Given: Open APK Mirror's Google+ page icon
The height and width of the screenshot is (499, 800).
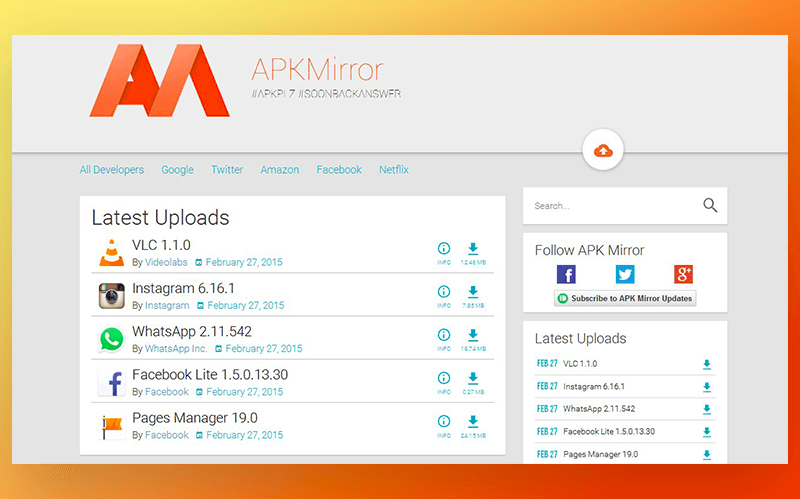Looking at the screenshot, I should pyautogui.click(x=683, y=274).
